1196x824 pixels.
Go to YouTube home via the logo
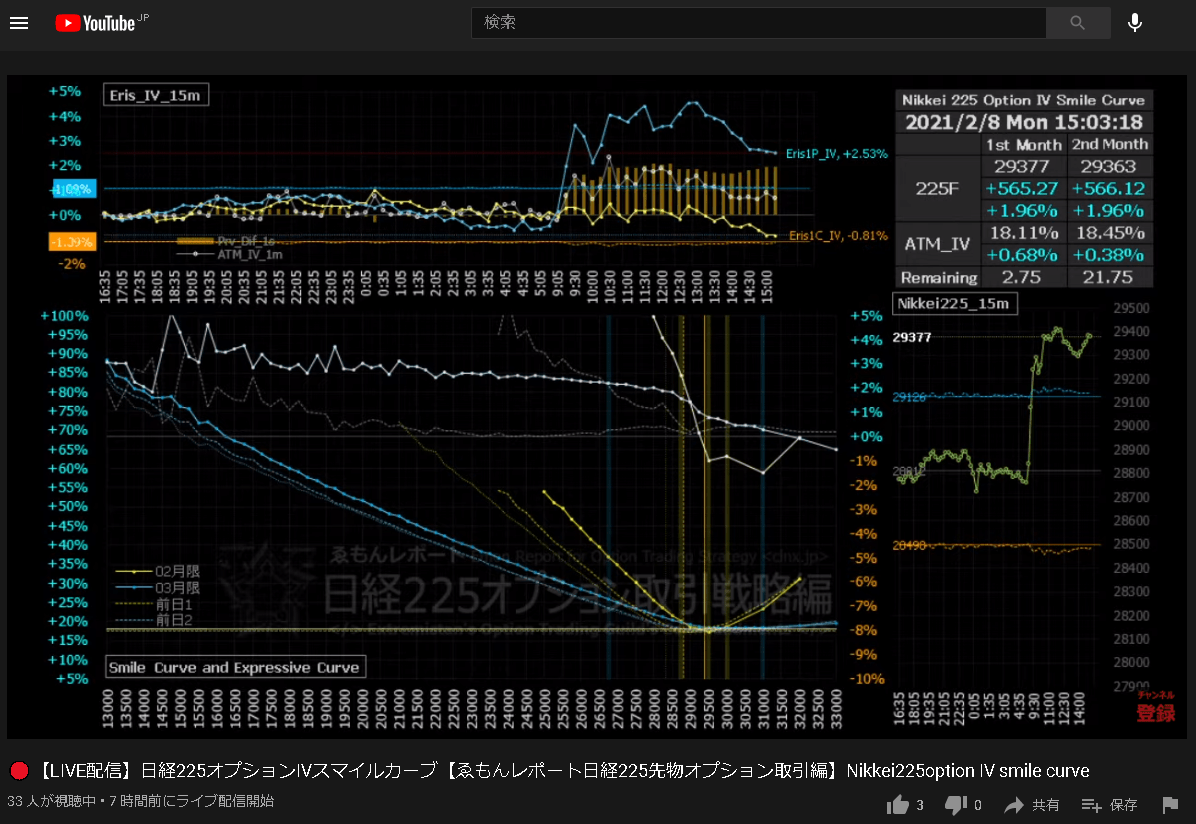click(x=101, y=23)
